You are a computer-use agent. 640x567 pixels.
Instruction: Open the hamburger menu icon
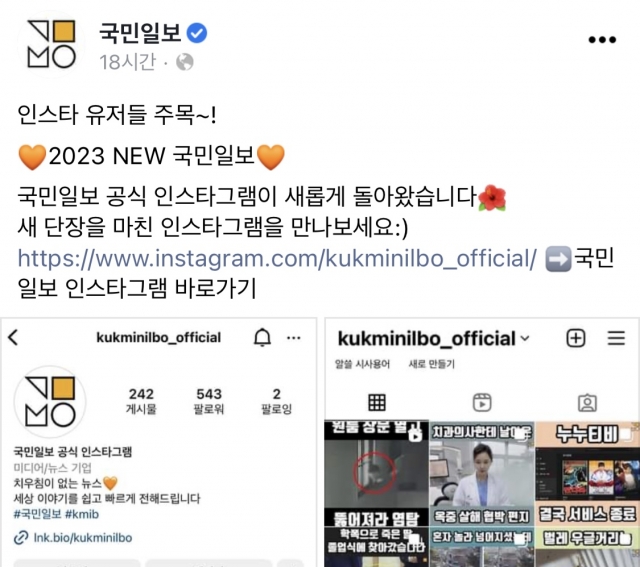(x=616, y=338)
